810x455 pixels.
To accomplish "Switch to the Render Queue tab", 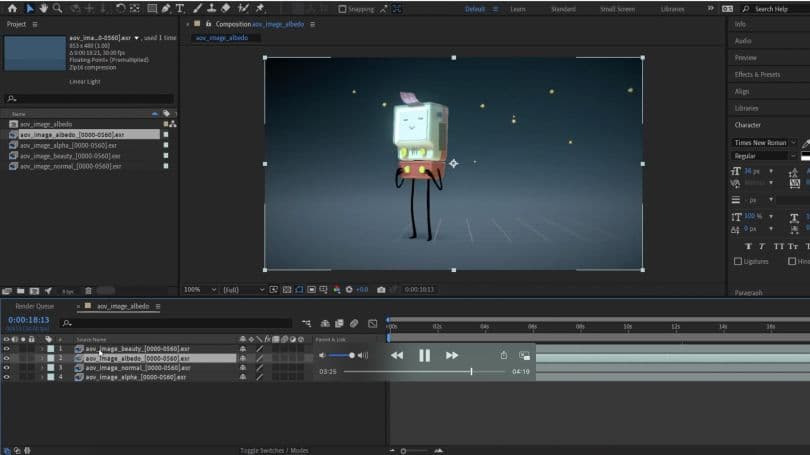I will 35,306.
